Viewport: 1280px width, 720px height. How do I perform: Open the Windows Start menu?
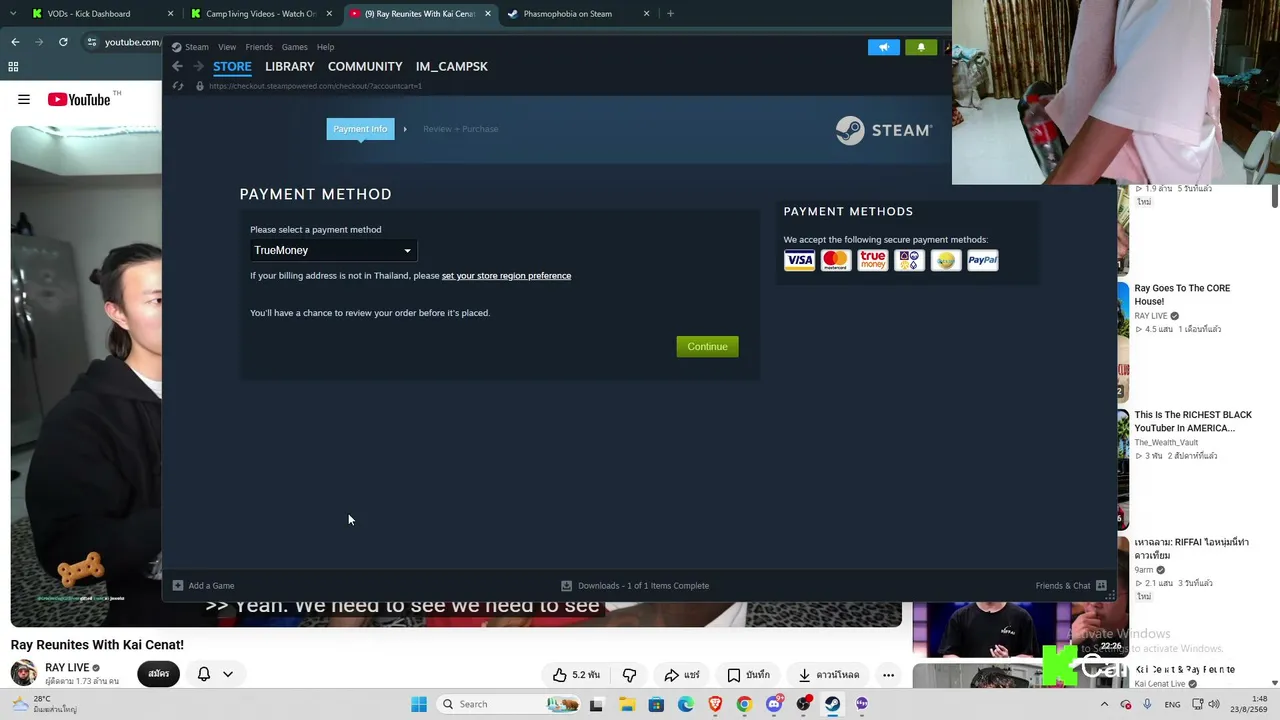tap(418, 704)
